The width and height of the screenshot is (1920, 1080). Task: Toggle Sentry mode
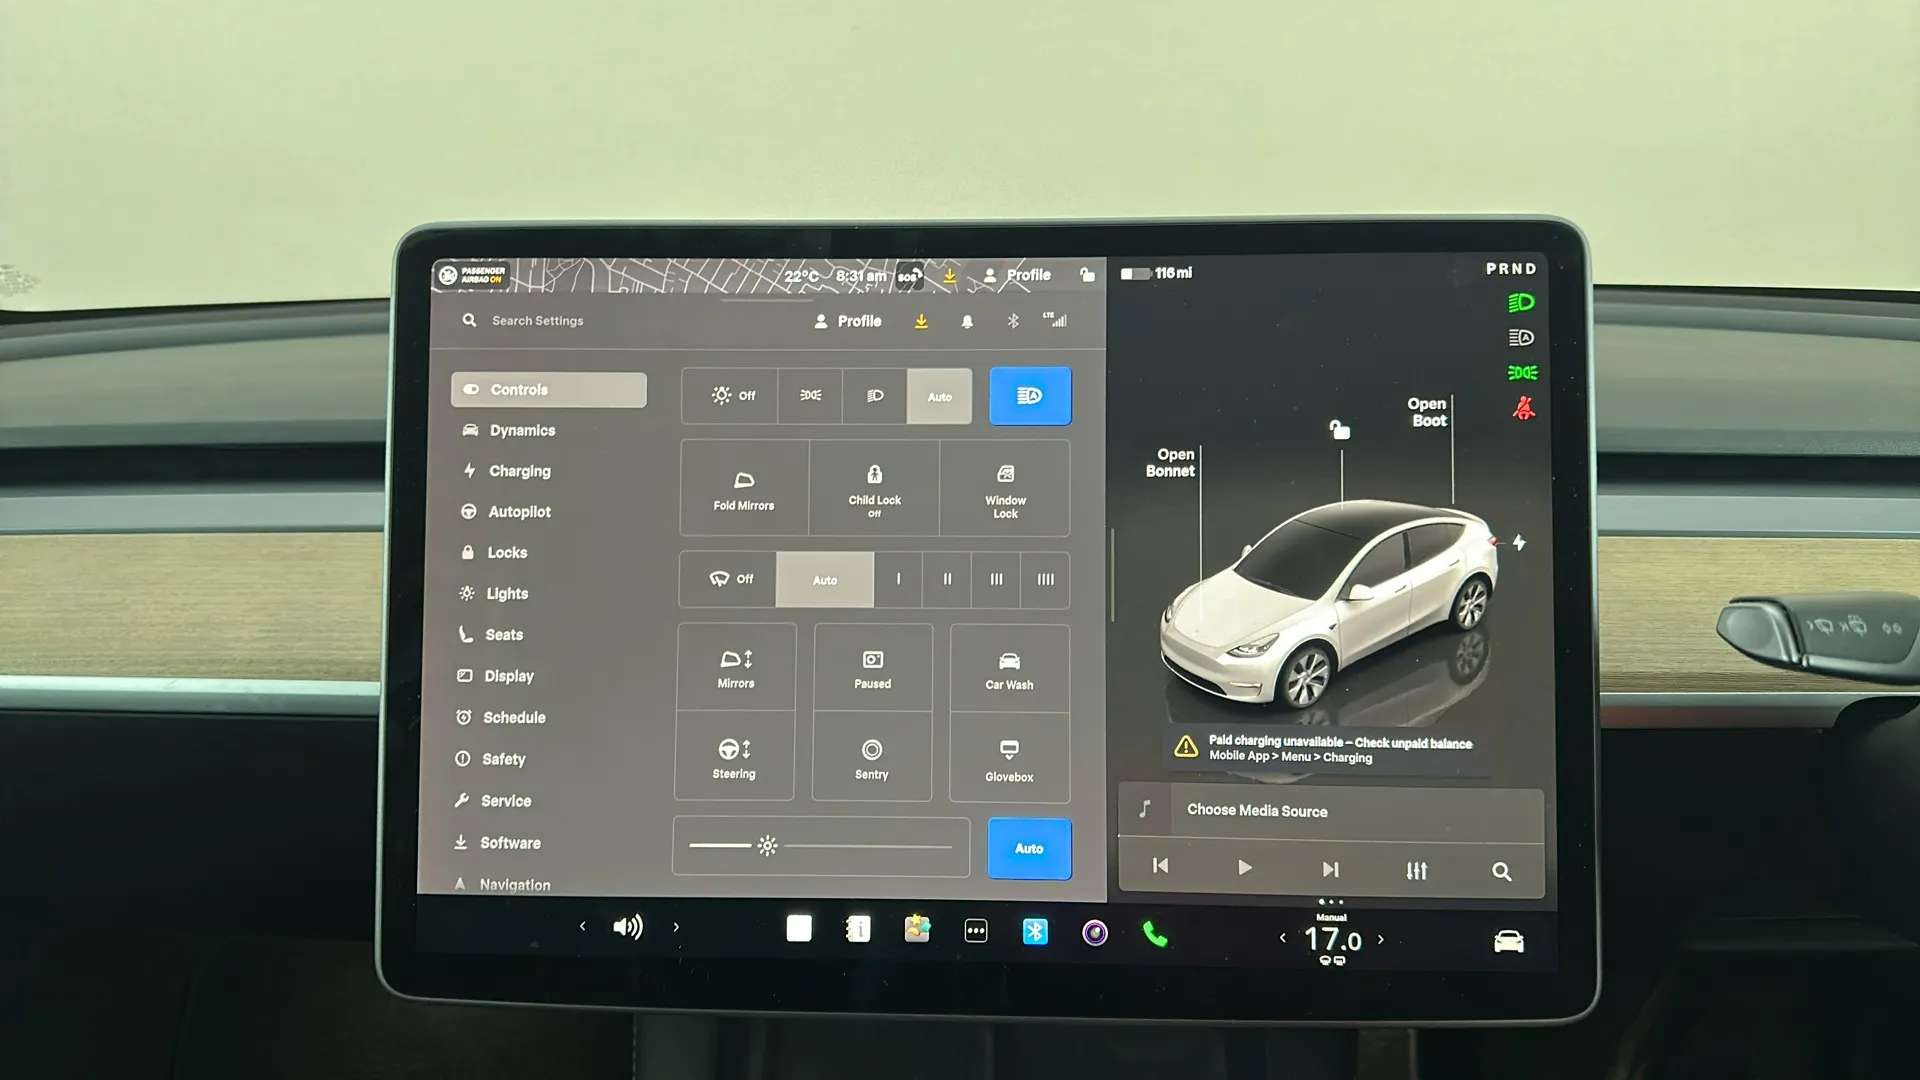point(871,759)
